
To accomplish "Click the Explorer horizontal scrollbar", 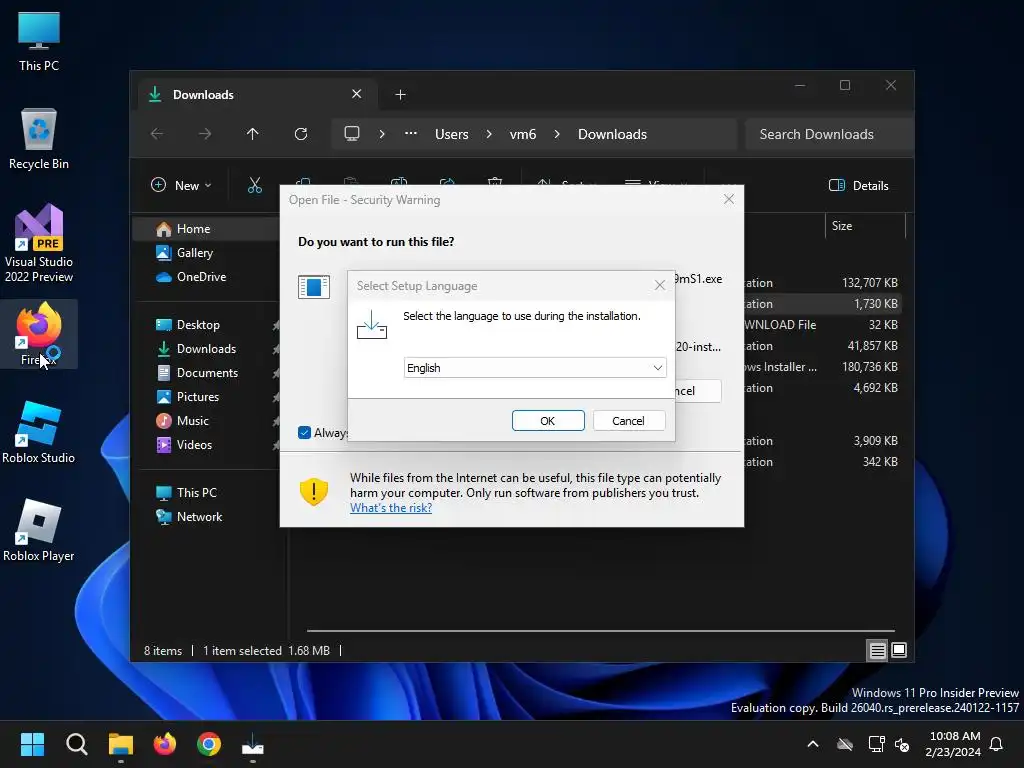I will coord(601,631).
